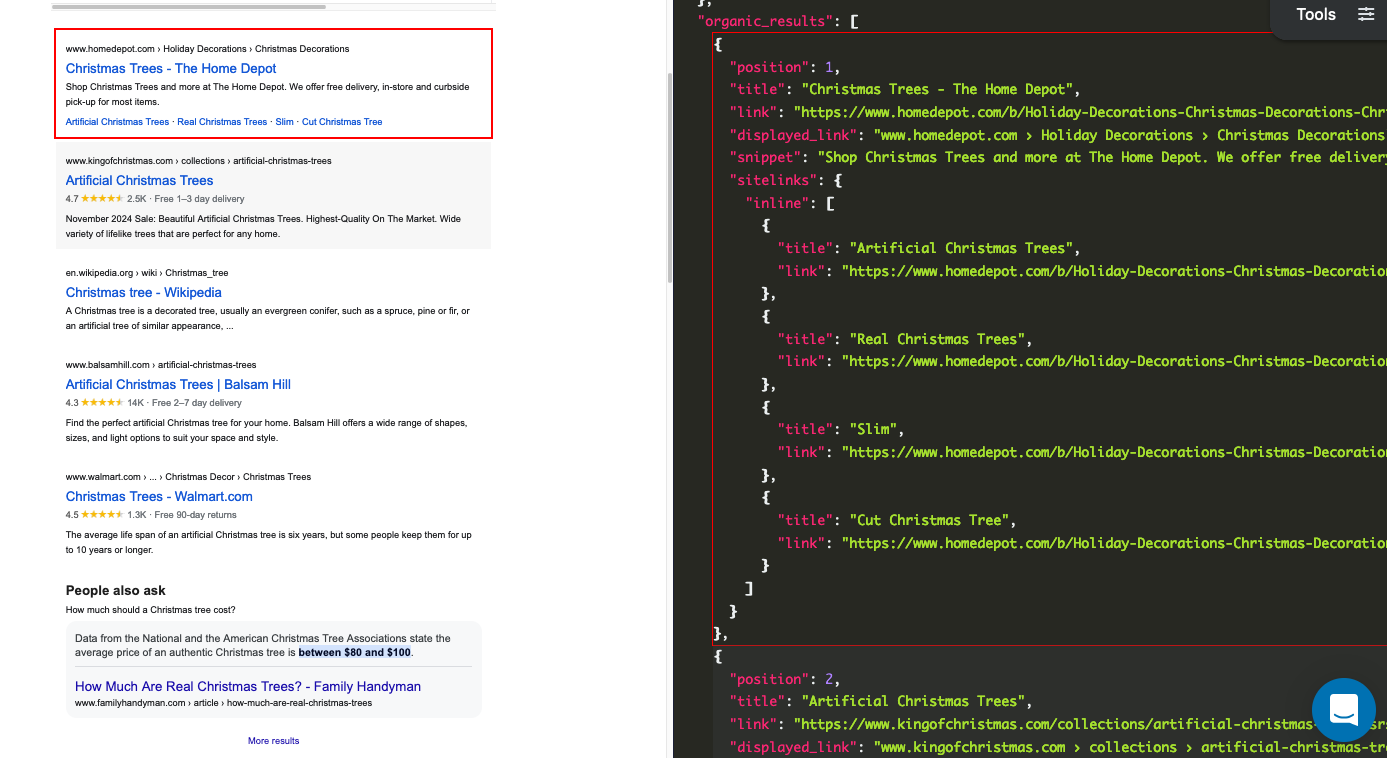The width and height of the screenshot is (1387, 758).
Task: Click the Tools button label
Action: [1316, 14]
